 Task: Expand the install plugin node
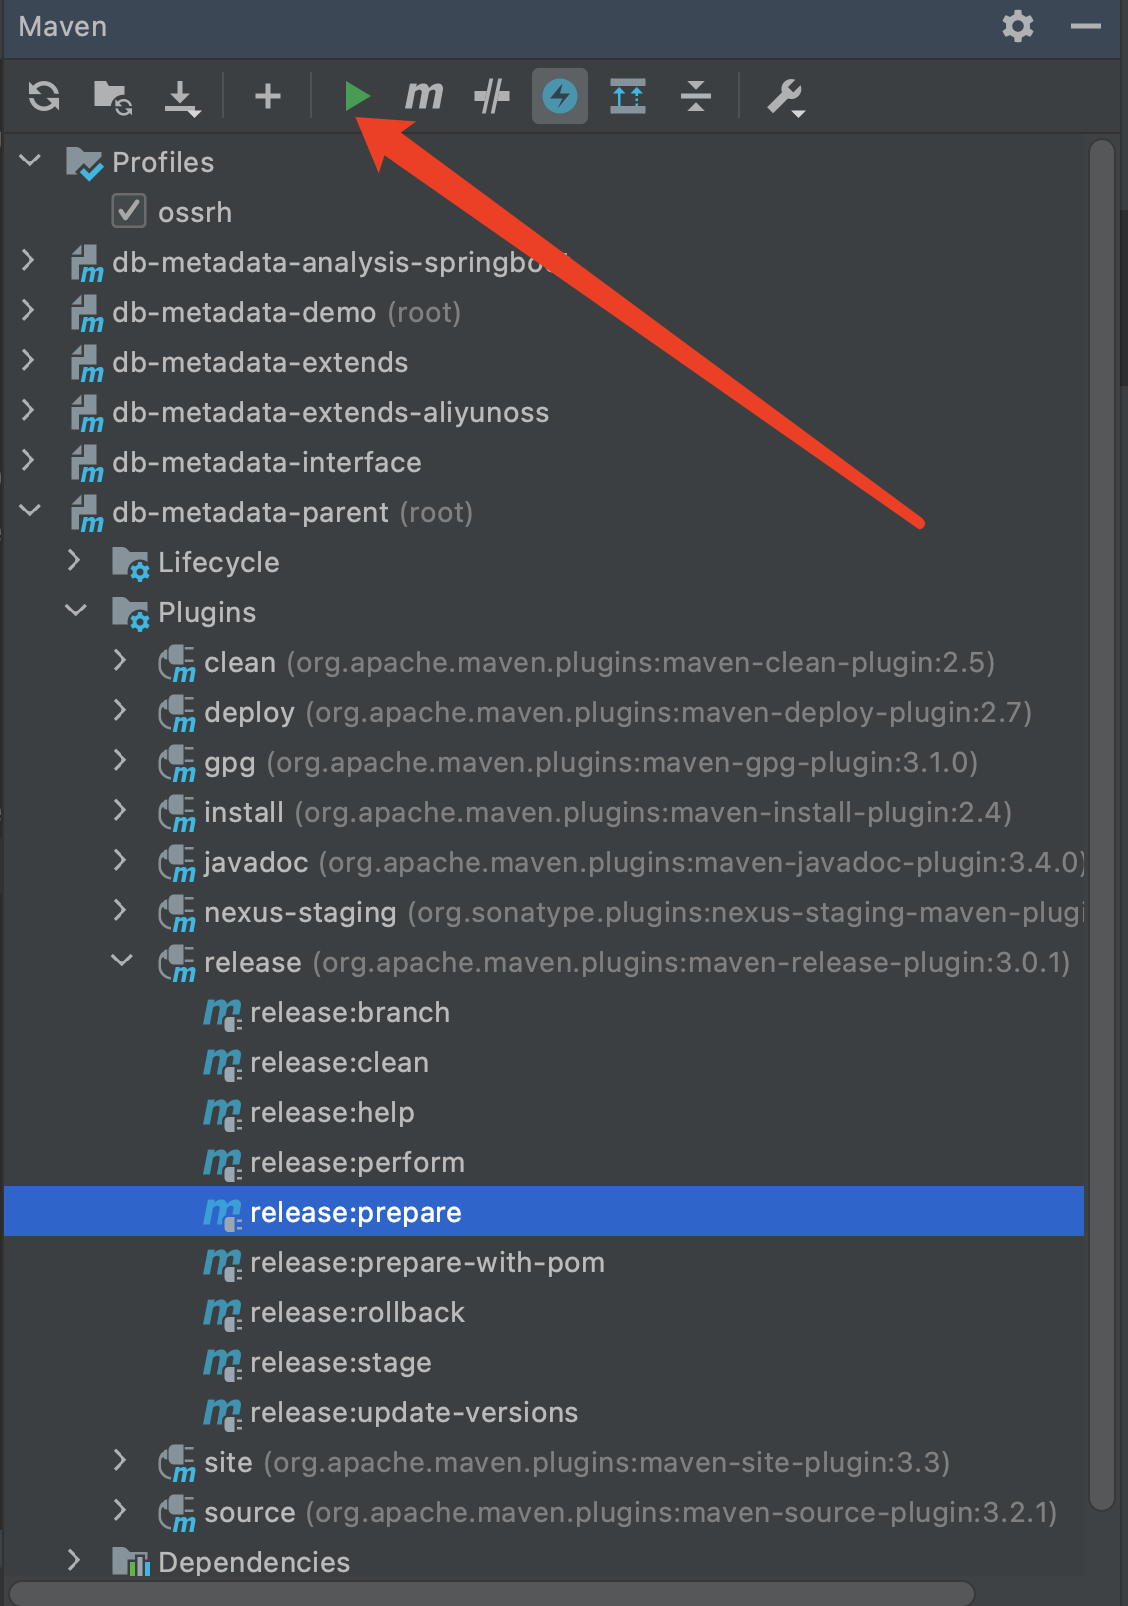pos(120,811)
